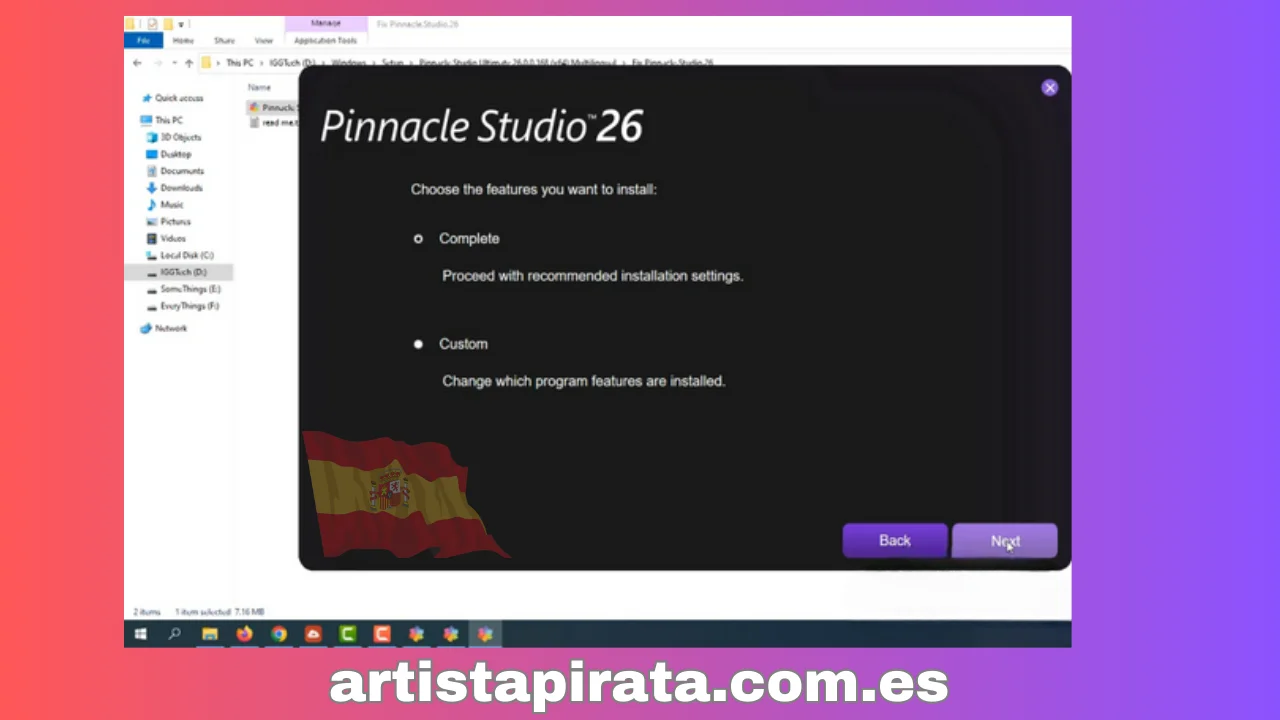Open Desktop folder in sidebar
The width and height of the screenshot is (1280, 720).
(175, 154)
